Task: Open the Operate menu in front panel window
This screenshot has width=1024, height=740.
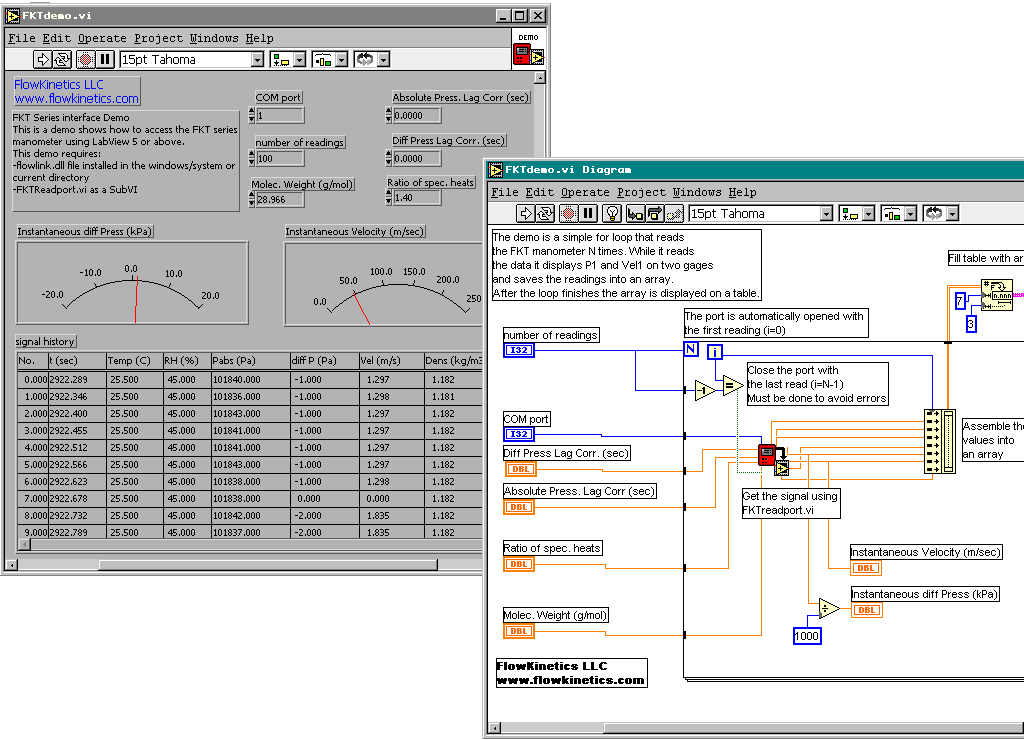Action: (x=102, y=38)
